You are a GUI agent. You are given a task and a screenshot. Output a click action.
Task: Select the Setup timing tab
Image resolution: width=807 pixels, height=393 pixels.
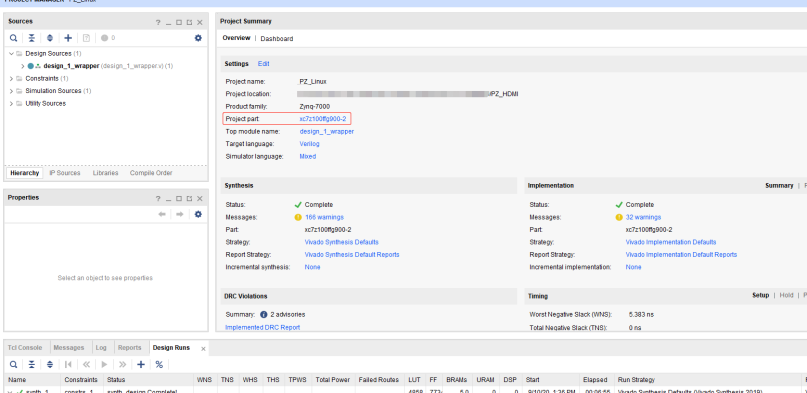pyautogui.click(x=760, y=295)
